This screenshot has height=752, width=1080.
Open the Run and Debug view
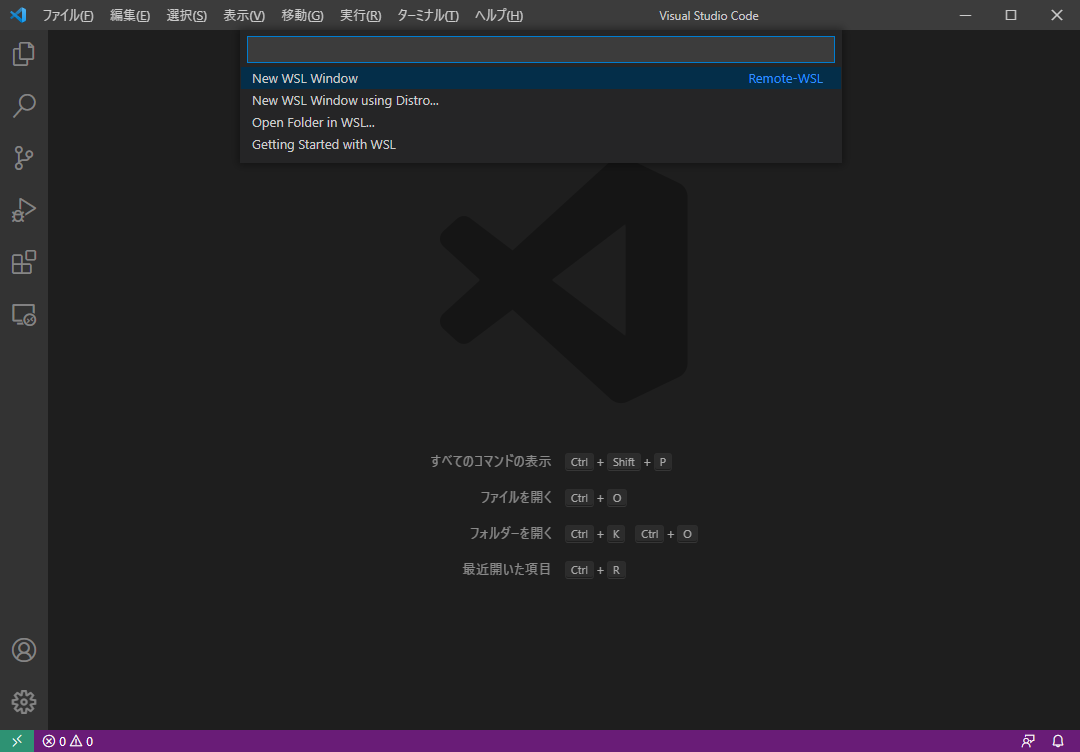click(x=23, y=210)
